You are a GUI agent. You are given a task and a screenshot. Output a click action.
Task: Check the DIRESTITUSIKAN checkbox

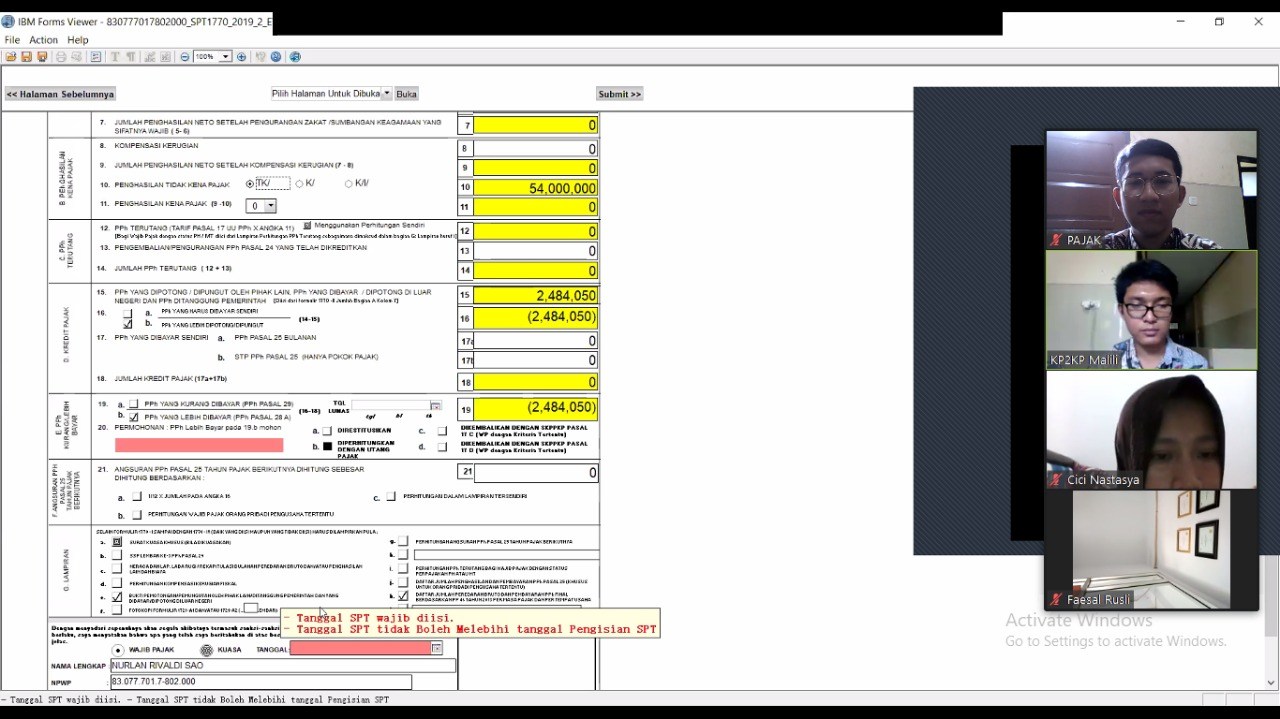coord(327,431)
